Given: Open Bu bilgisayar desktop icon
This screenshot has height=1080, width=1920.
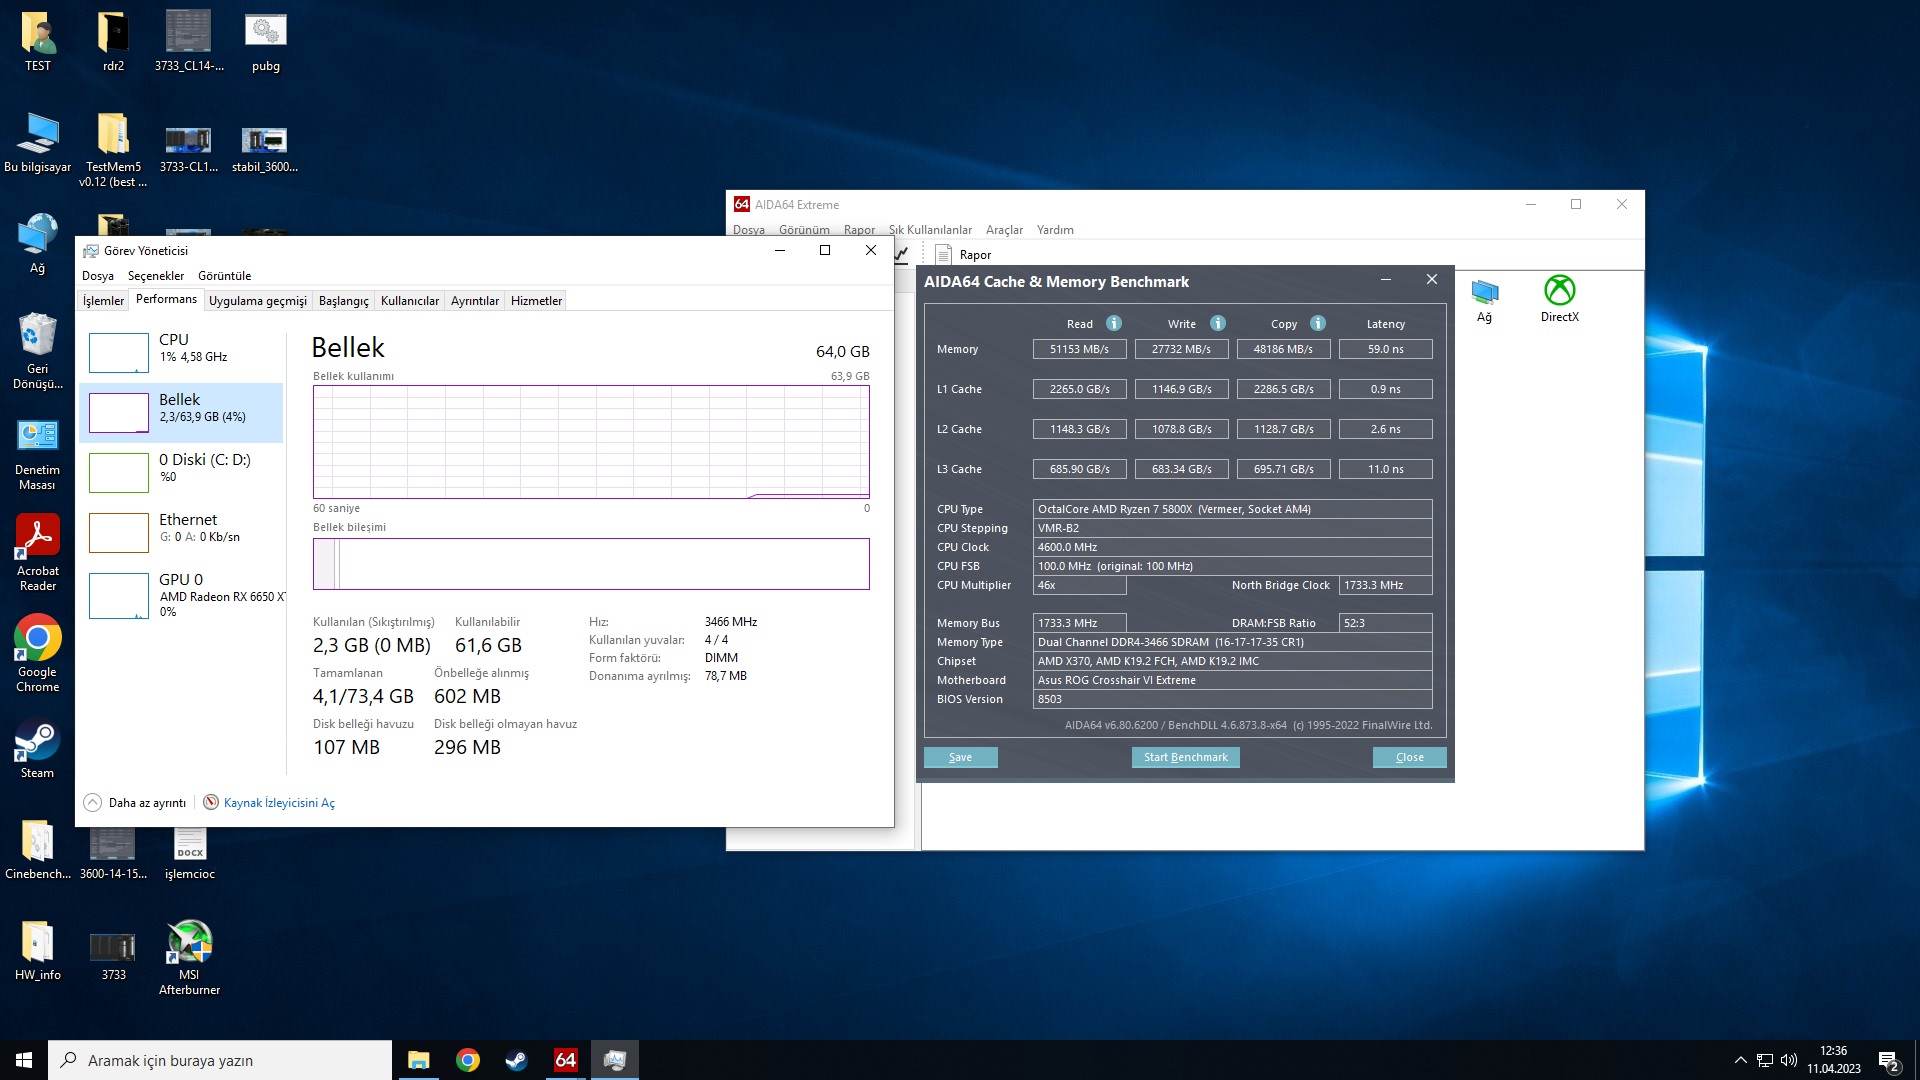Looking at the screenshot, I should [x=38, y=143].
